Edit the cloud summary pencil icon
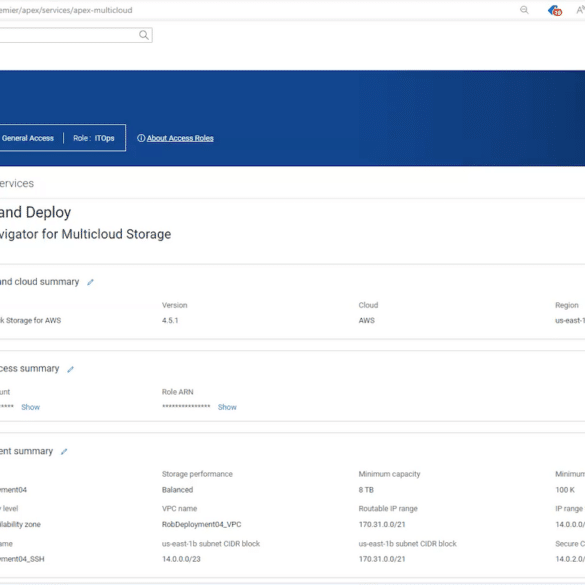585x585 pixels. coord(90,282)
